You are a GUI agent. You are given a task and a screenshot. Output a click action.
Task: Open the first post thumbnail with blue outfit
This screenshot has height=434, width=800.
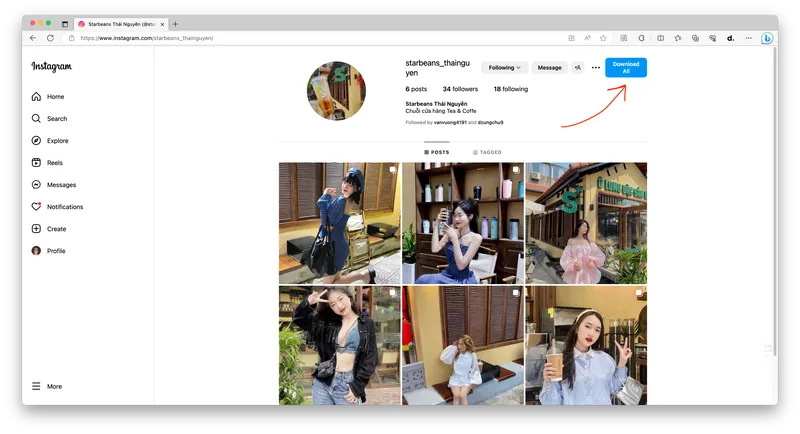click(x=339, y=223)
